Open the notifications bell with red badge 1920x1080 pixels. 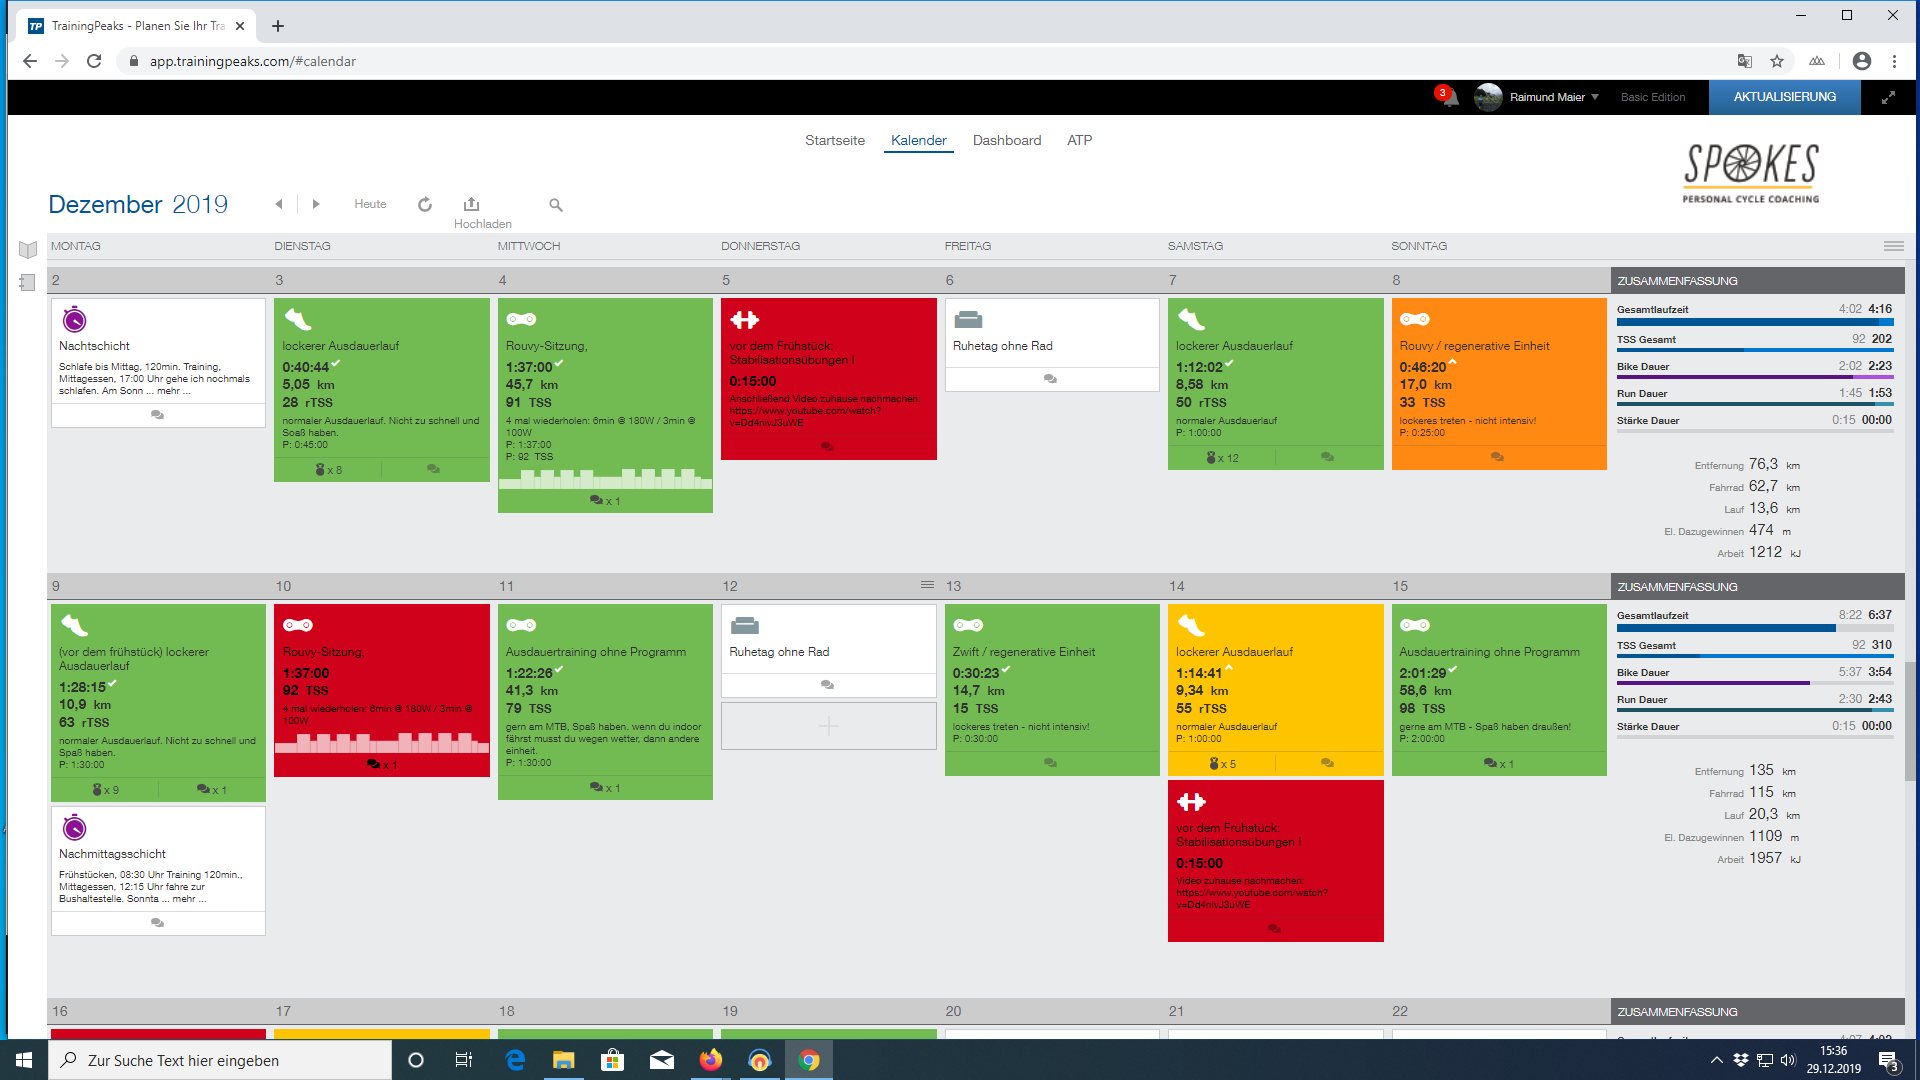tap(1449, 97)
